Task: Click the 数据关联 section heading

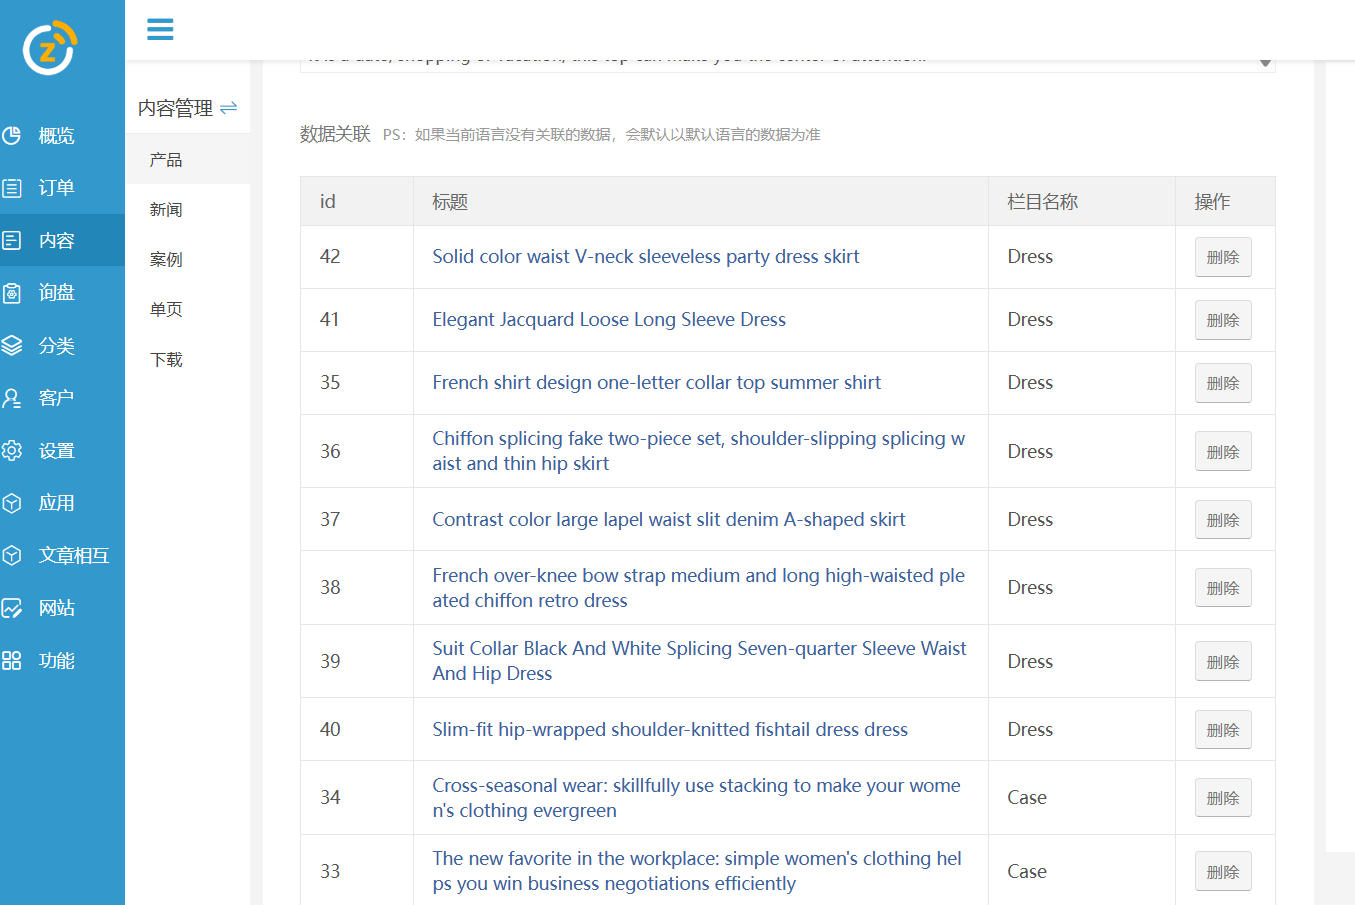Action: (335, 134)
